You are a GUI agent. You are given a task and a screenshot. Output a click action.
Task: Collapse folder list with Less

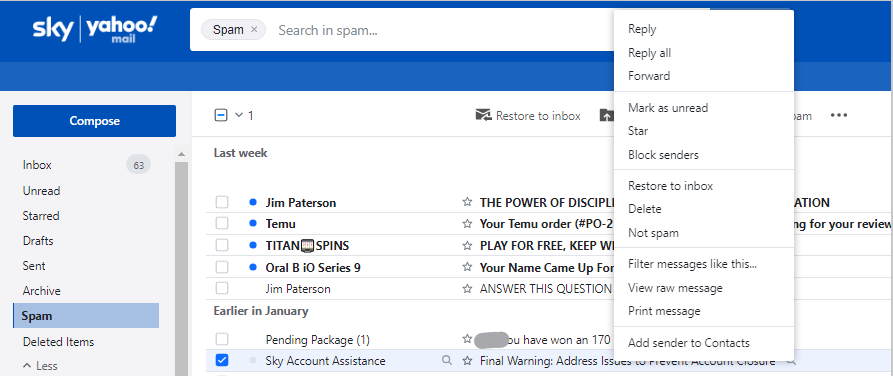[x=40, y=366]
